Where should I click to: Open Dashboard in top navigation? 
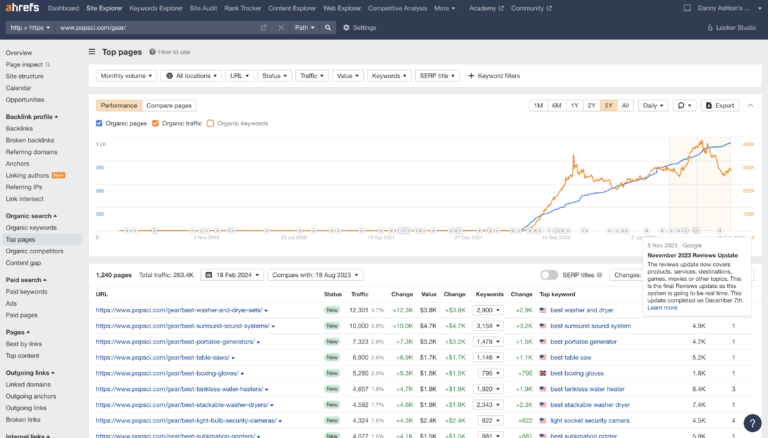[x=63, y=8]
